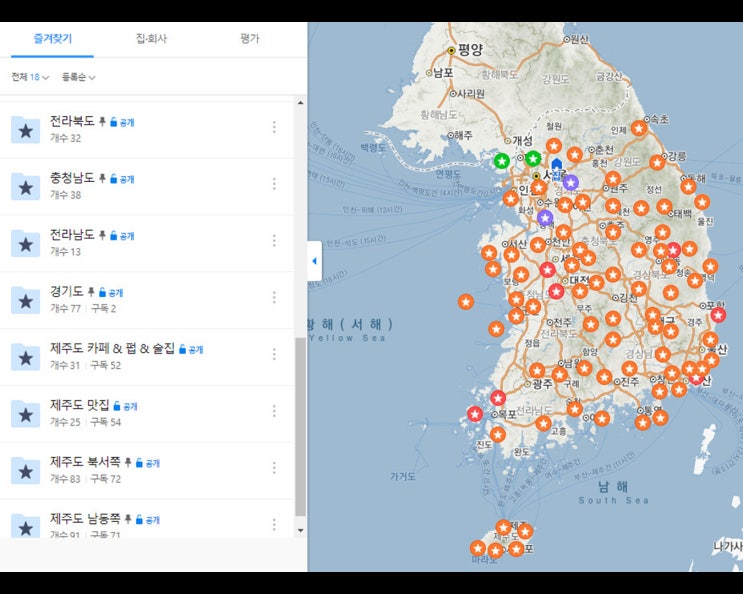This screenshot has height=594, width=743.
Task: Open more options for 경기도 list
Action: [274, 297]
